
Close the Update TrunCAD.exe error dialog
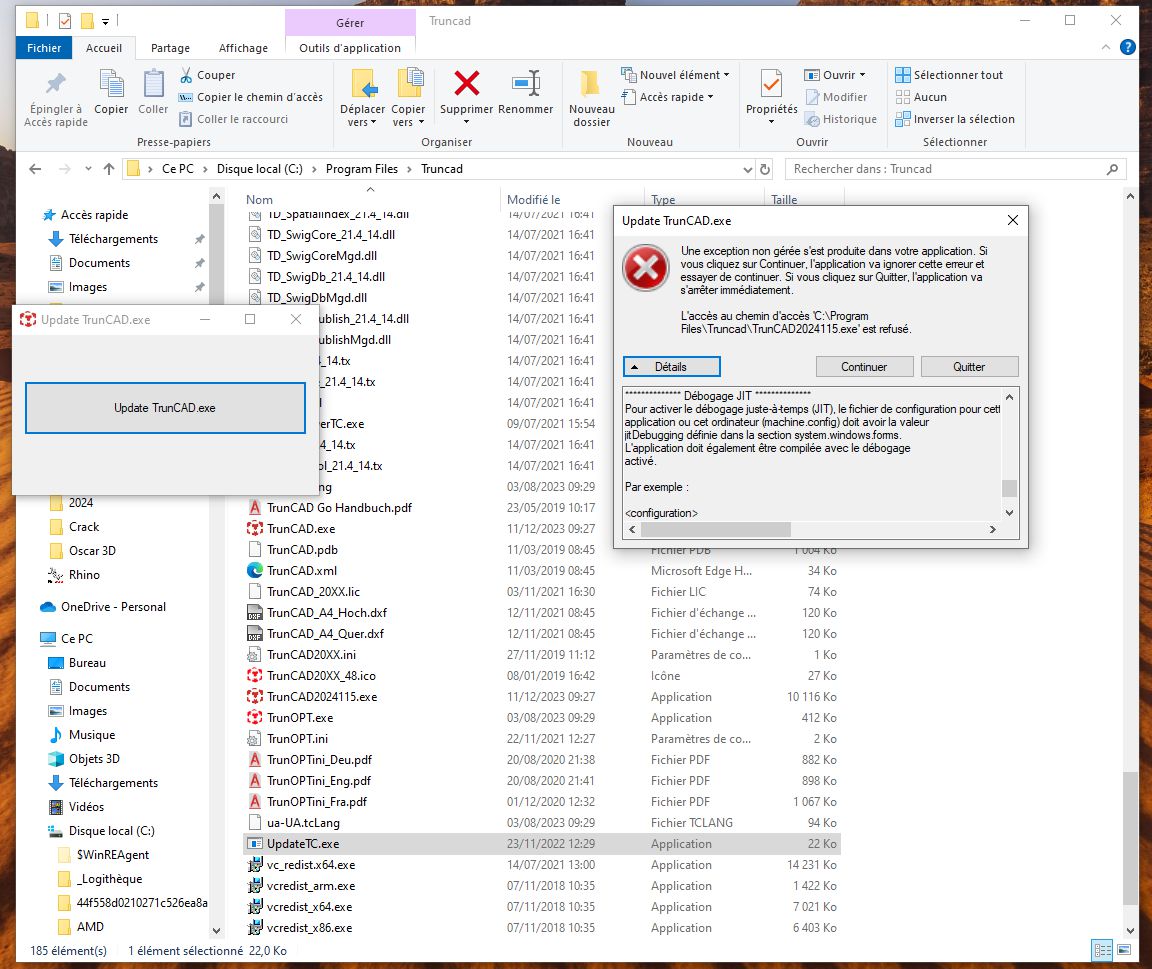(1012, 220)
